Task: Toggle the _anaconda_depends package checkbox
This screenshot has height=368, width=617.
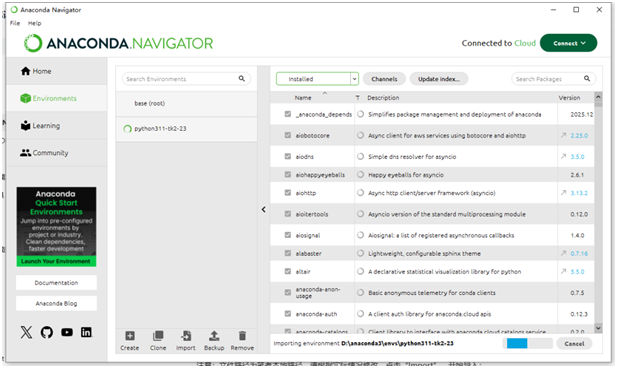Action: click(x=288, y=114)
